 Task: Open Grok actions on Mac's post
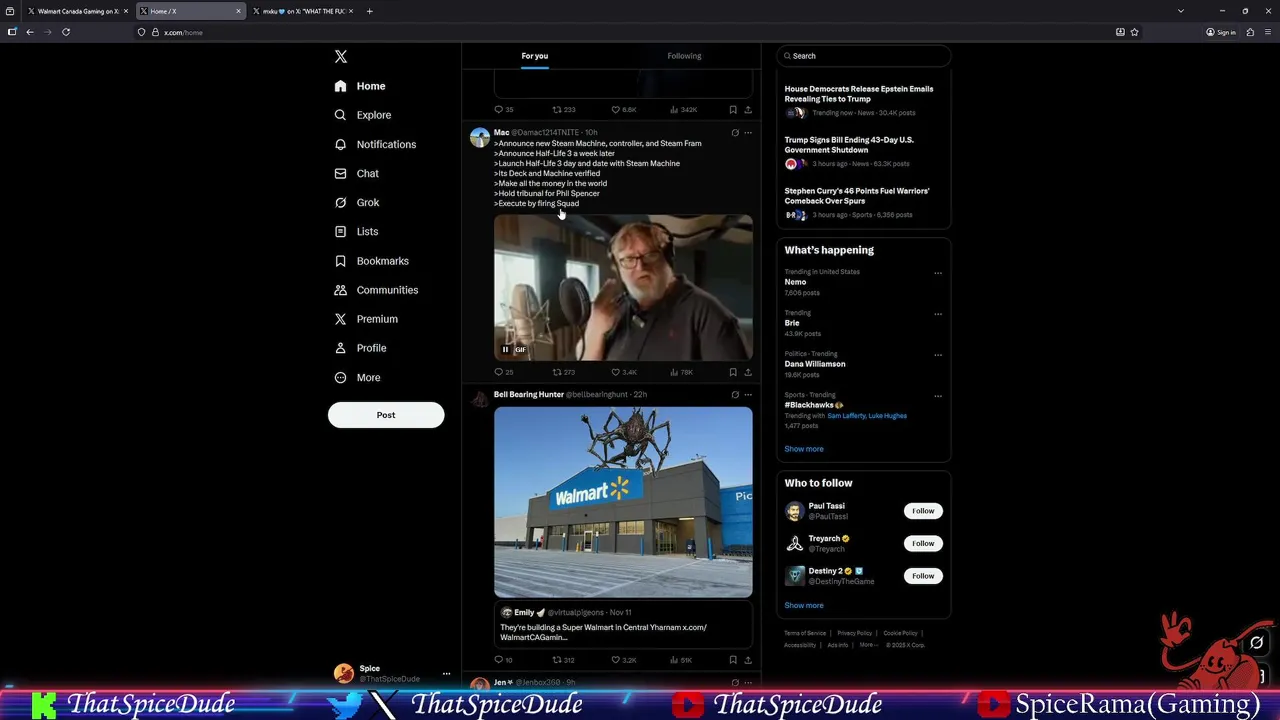pyautogui.click(x=735, y=132)
